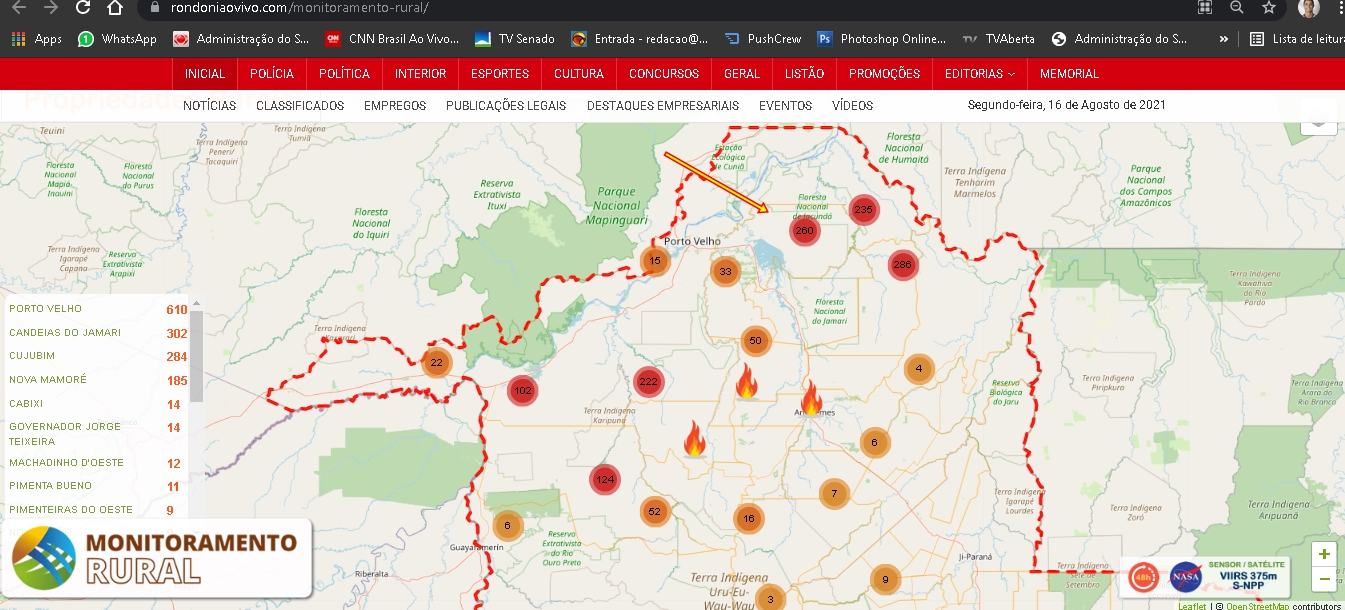Open the WhatsApp bookmark

coord(117,39)
